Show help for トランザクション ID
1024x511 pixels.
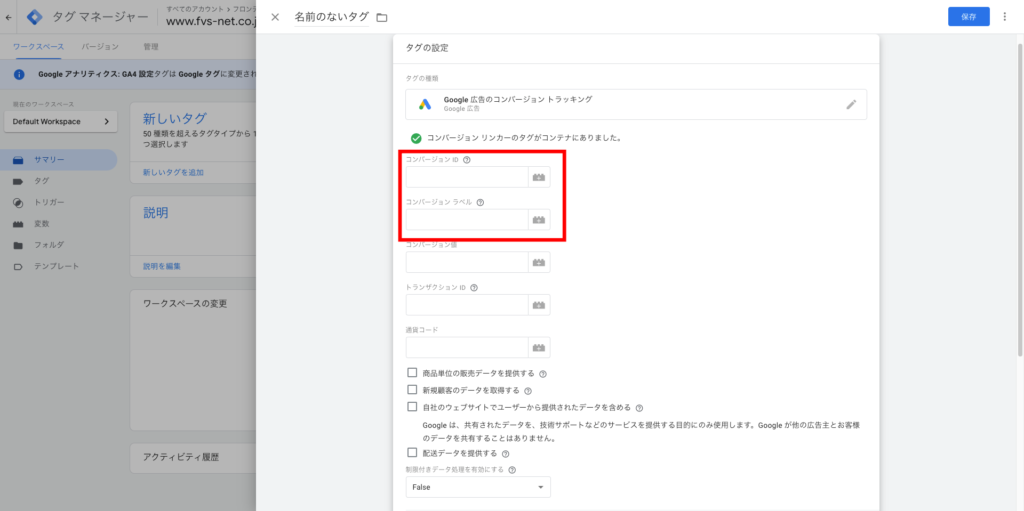(473, 288)
